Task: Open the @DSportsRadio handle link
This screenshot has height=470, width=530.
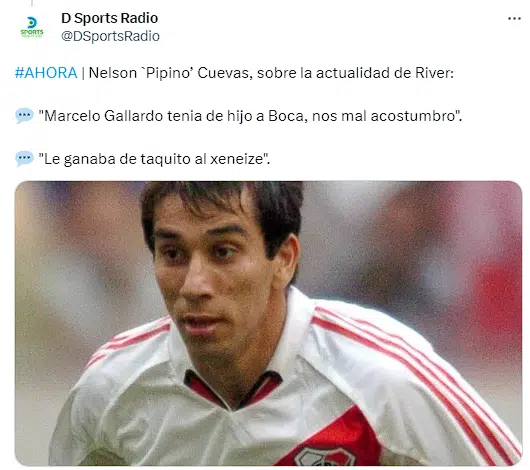Action: pyautogui.click(x=111, y=36)
